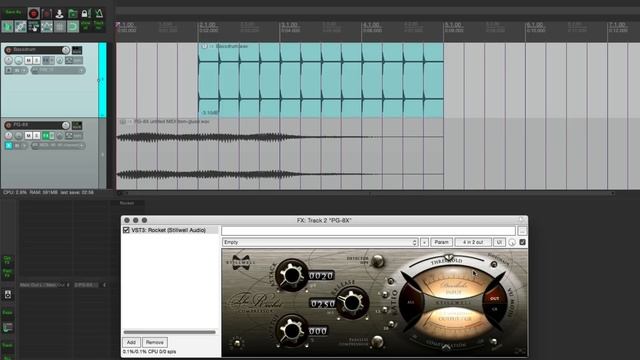Click the release value display 0250
The height and width of the screenshot is (360, 640).
[322, 304]
